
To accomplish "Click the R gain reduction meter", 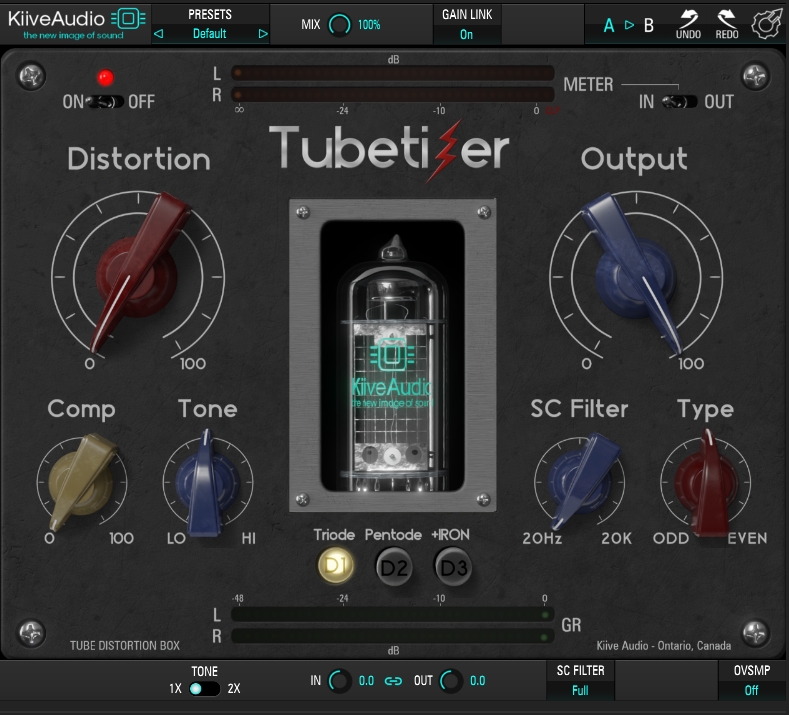I will 392,636.
